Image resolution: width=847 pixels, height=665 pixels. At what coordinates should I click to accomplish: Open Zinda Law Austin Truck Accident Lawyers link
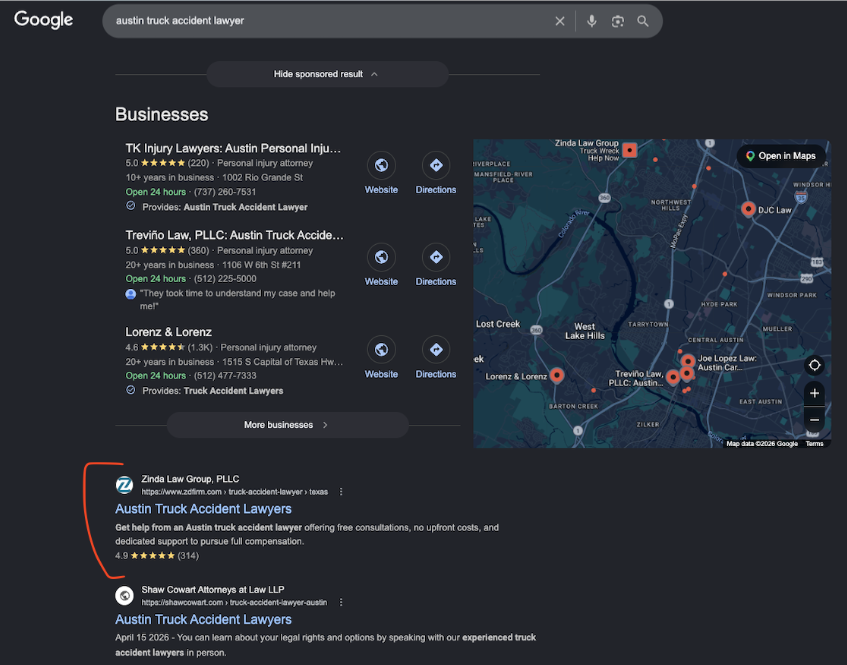pyautogui.click(x=203, y=509)
